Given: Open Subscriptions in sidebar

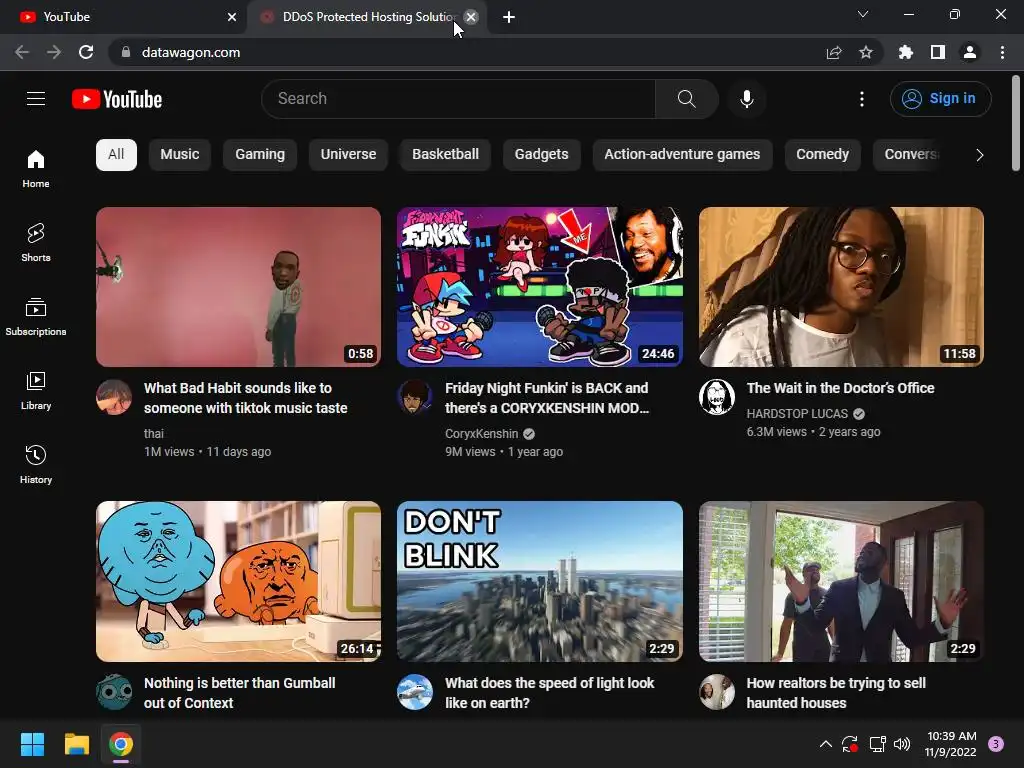Looking at the screenshot, I should [x=36, y=316].
